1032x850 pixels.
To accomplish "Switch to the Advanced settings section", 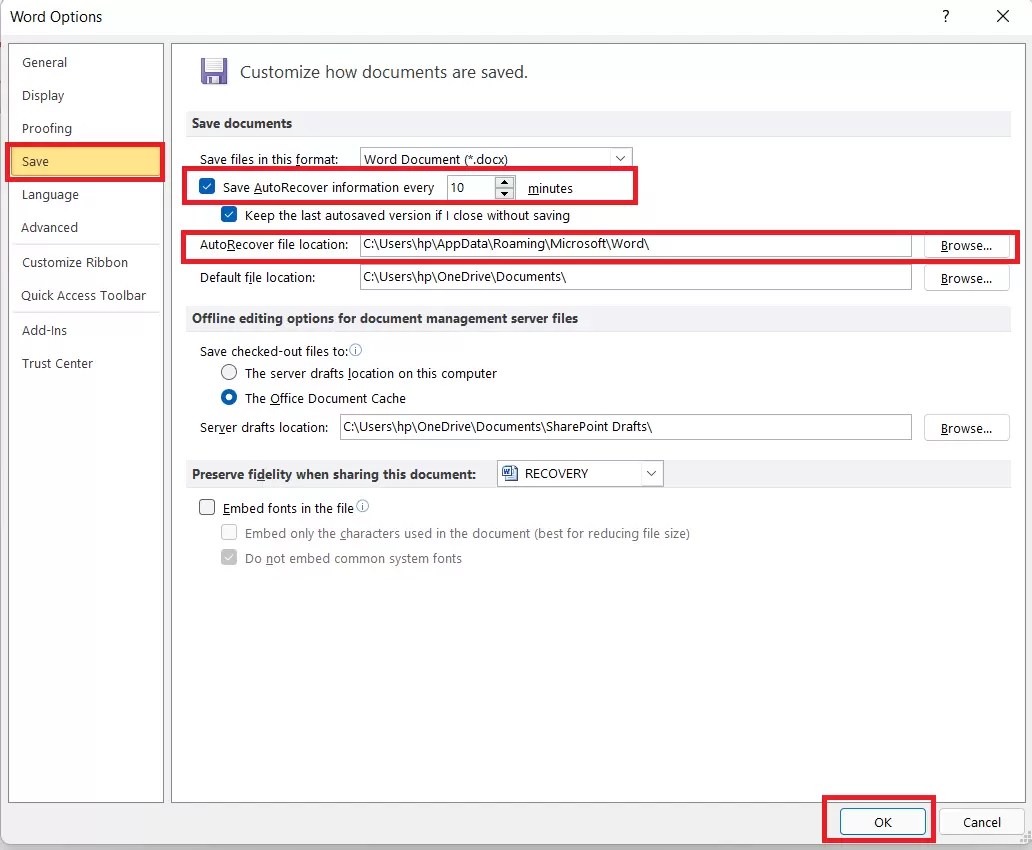I will 49,227.
